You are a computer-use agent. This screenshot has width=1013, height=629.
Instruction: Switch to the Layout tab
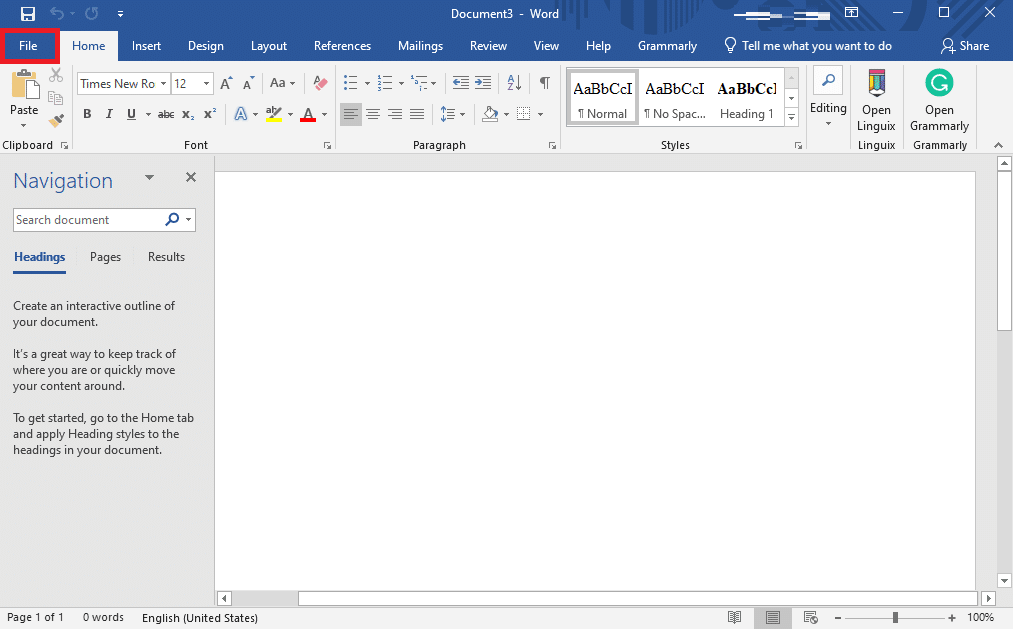coord(269,46)
